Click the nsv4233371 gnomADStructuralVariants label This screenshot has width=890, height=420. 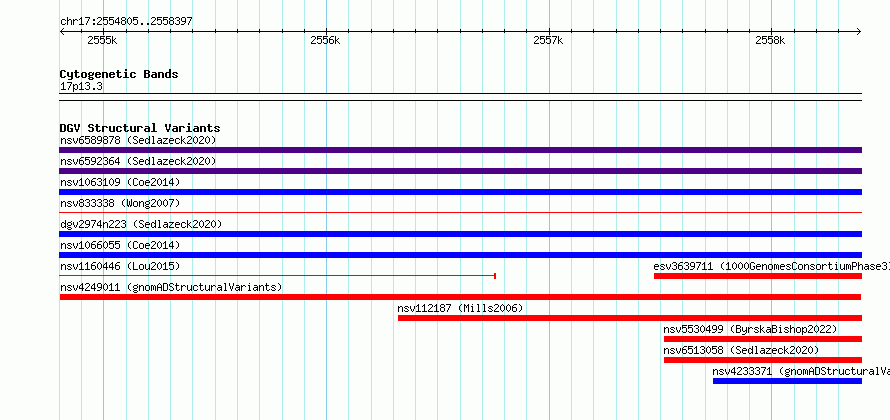pos(801,371)
